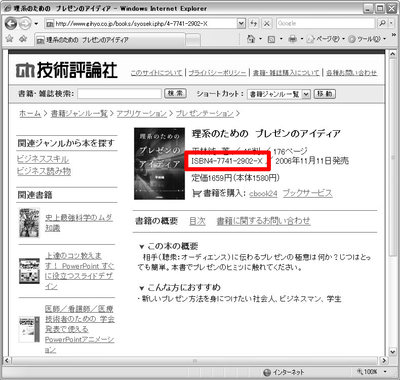This screenshot has width=400, height=380.
Task: Open 書籍ジャンル一覧 breadcrumb link
Action: click(79, 114)
